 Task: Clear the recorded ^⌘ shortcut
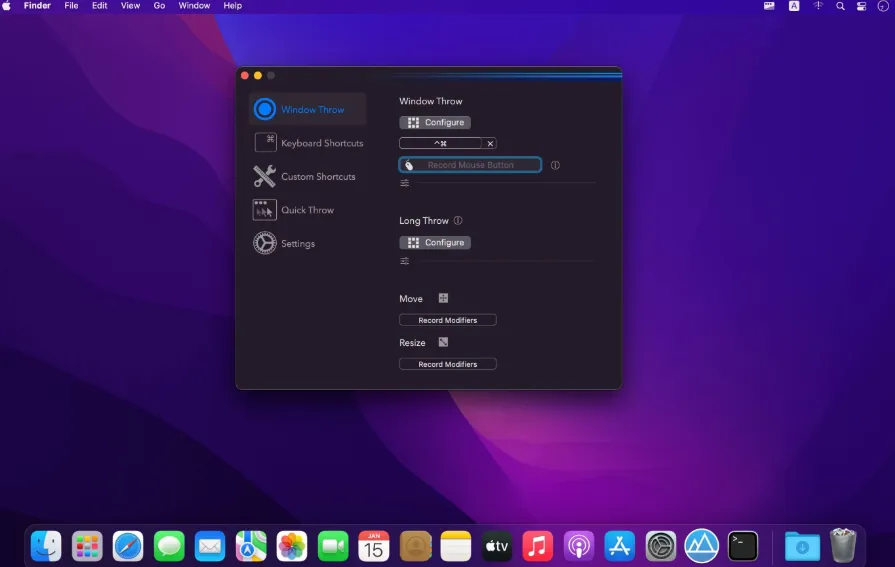click(x=490, y=143)
